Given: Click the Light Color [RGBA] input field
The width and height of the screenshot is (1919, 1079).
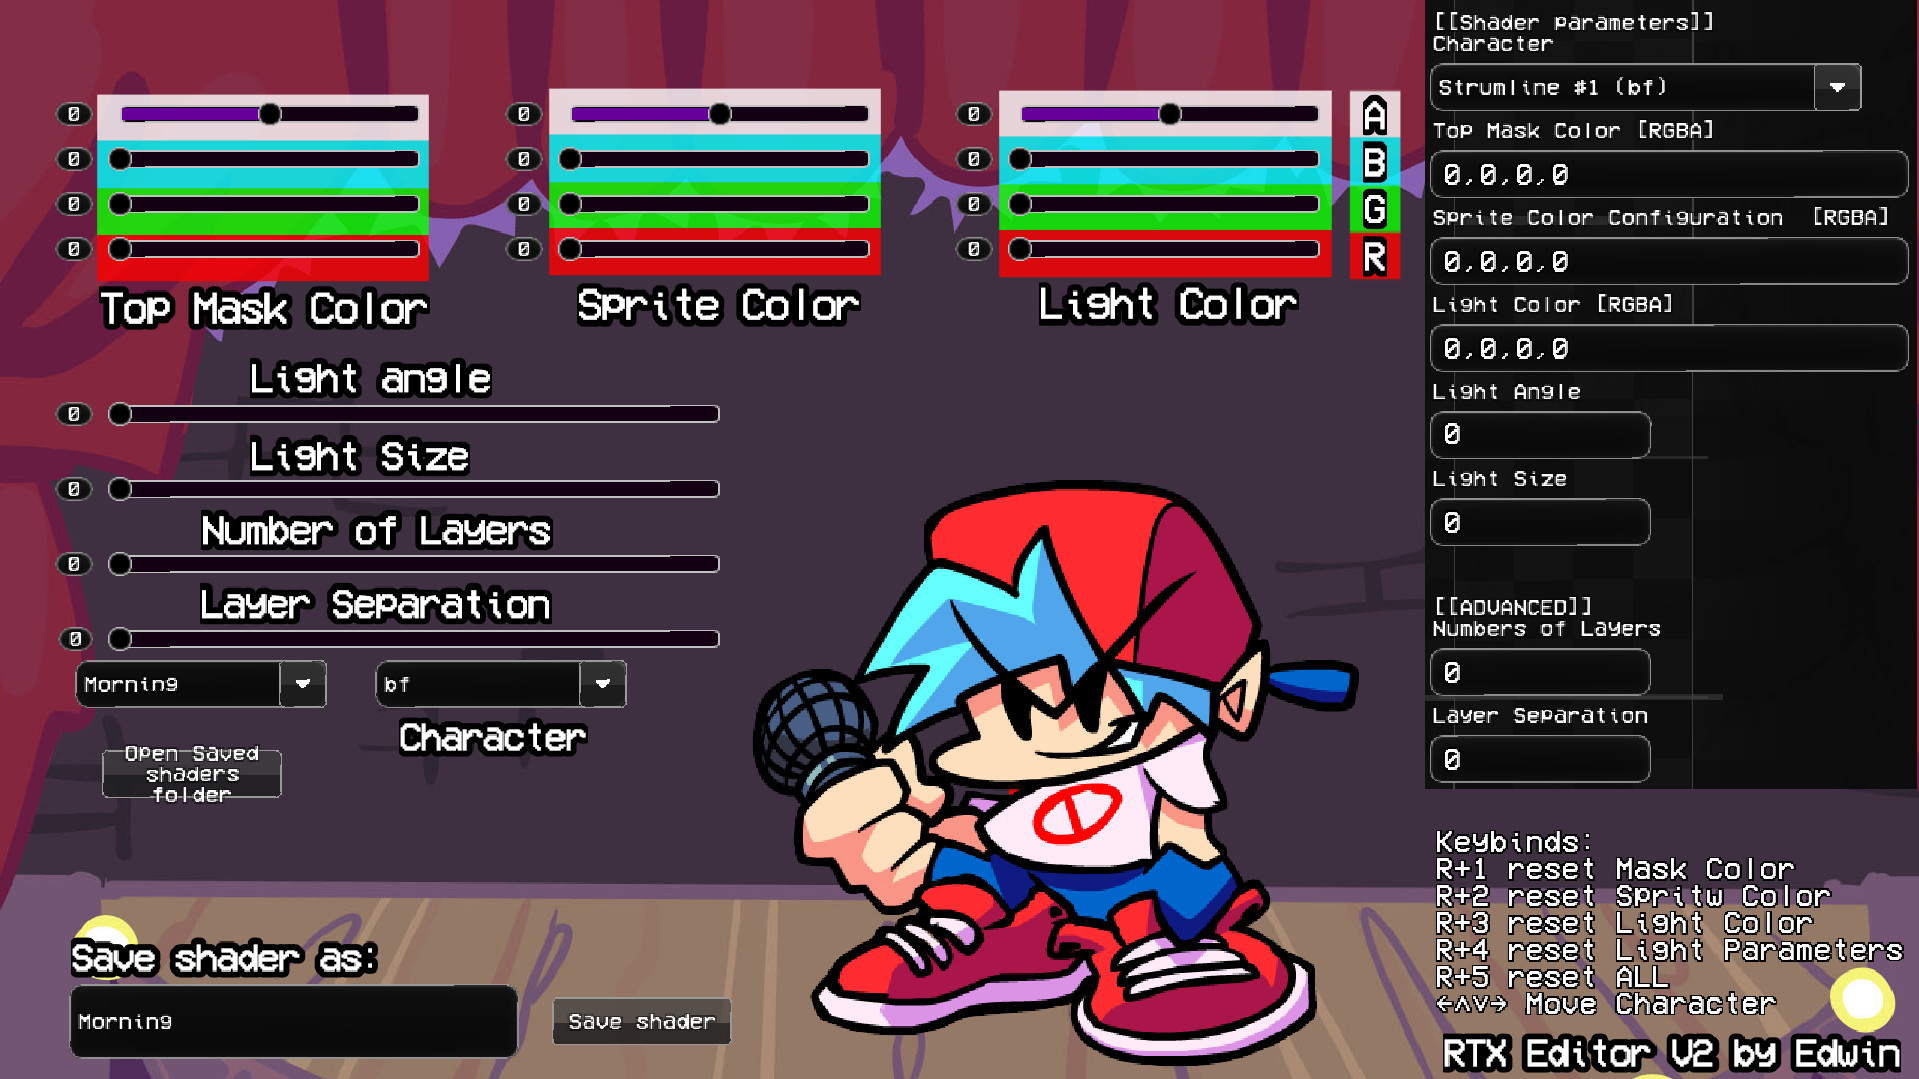Looking at the screenshot, I should point(1669,348).
